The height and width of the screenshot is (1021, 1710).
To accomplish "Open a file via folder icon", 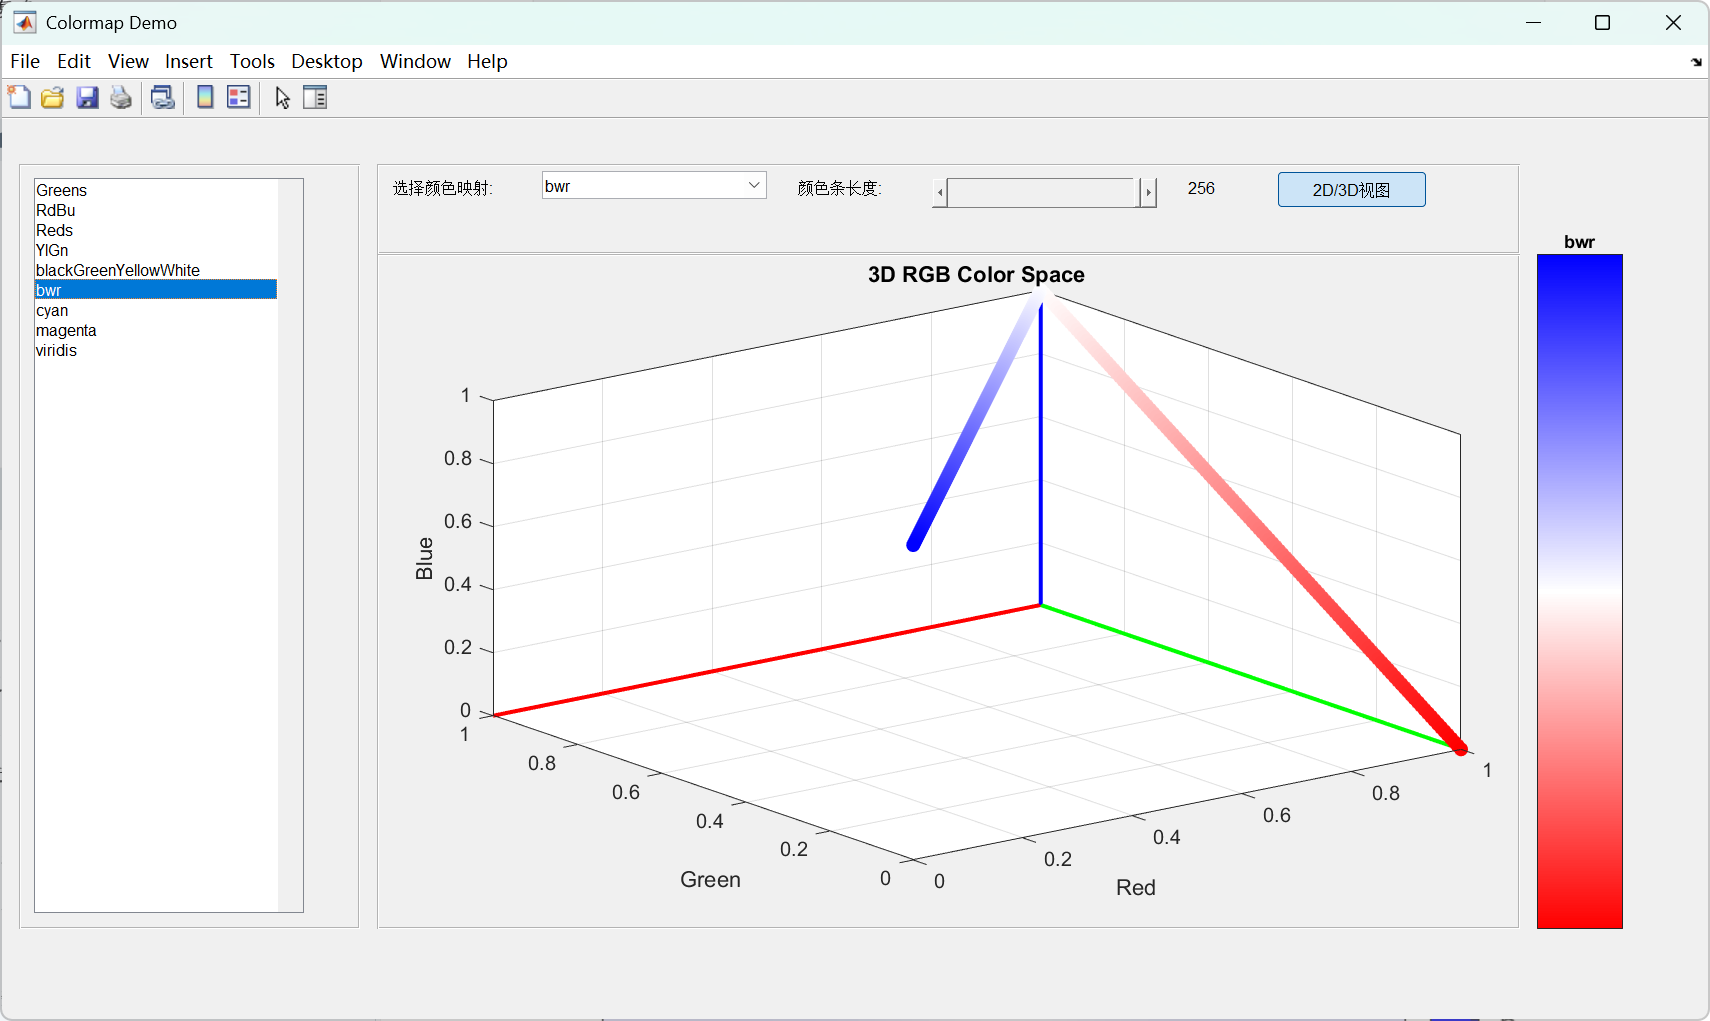I will [53, 97].
